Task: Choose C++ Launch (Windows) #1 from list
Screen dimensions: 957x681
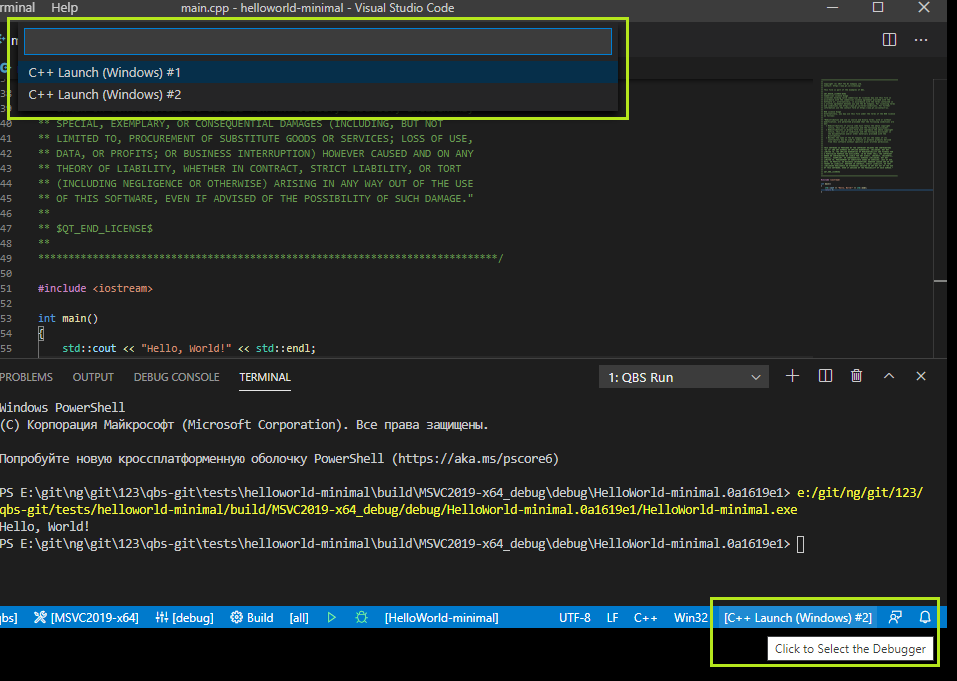Action: 105,73
